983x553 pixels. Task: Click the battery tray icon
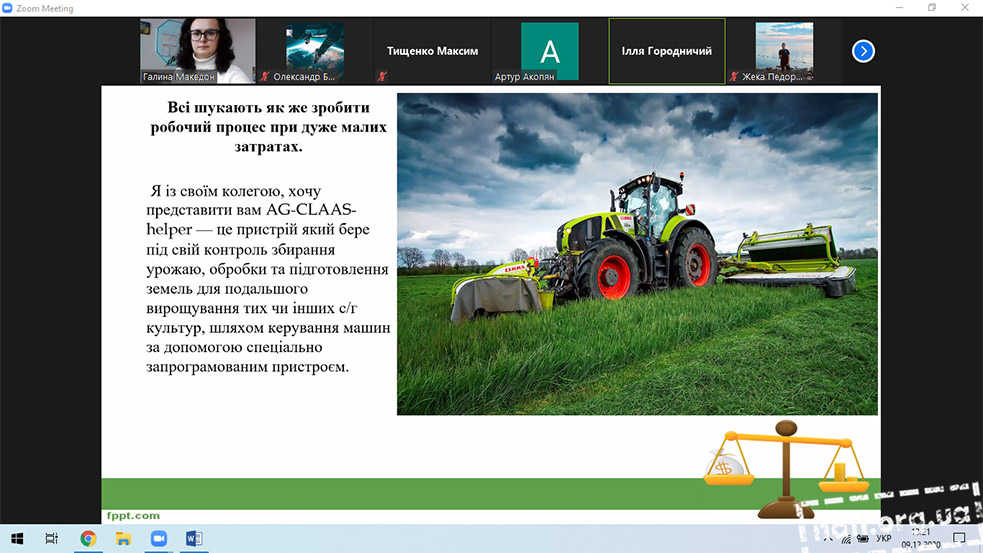tap(863, 539)
